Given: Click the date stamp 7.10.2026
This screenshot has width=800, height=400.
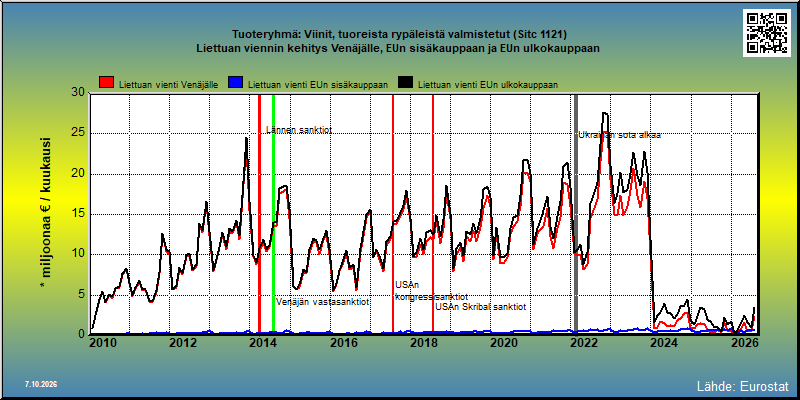Looking at the screenshot, I should (41, 384).
